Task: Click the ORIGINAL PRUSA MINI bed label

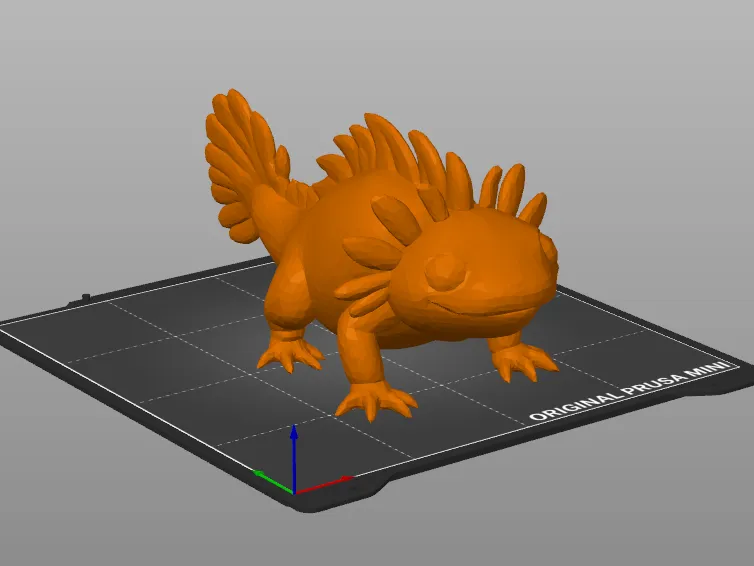Action: [629, 390]
